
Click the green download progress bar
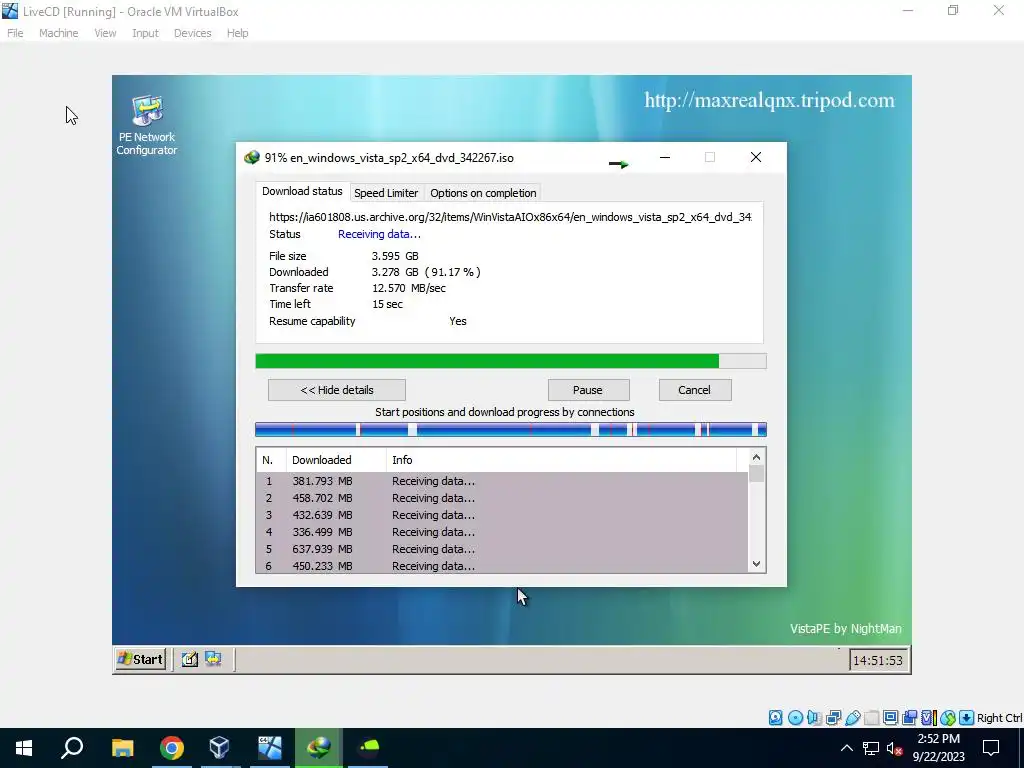pyautogui.click(x=511, y=361)
